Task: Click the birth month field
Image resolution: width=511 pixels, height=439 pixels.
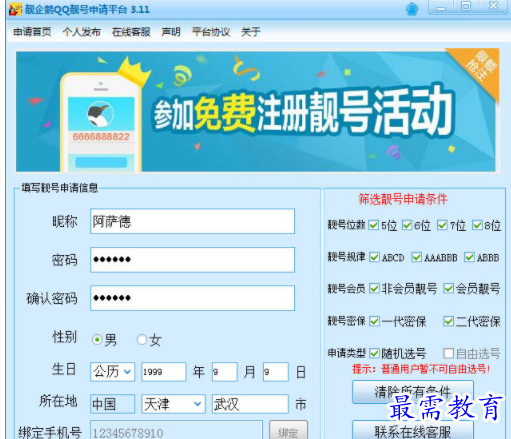Action: coord(225,372)
